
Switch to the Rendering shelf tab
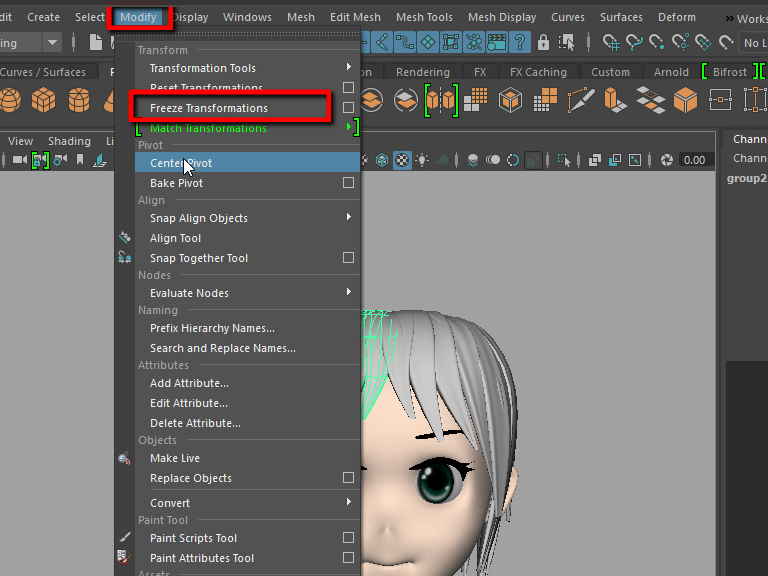tap(422, 72)
